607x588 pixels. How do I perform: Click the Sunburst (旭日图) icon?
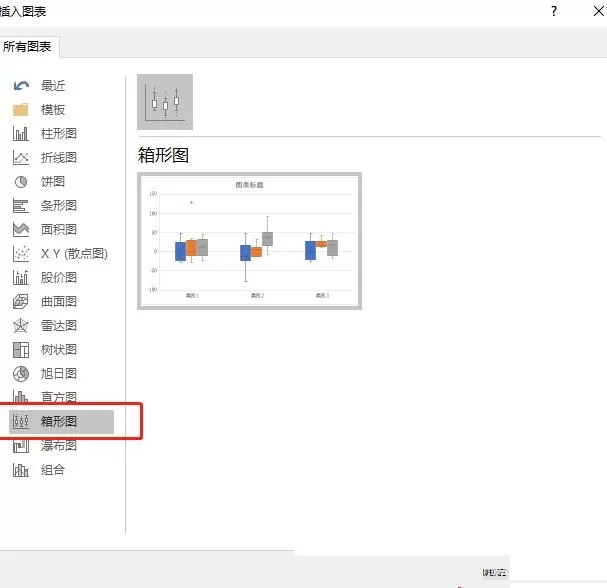[x=21, y=374]
